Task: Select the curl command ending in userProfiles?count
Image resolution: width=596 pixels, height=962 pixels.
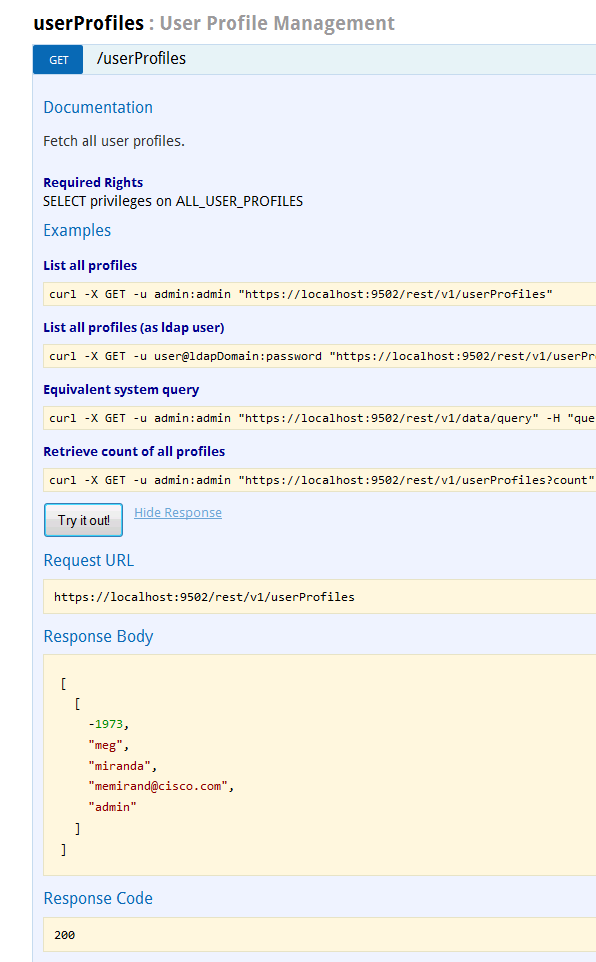Action: pos(322,480)
